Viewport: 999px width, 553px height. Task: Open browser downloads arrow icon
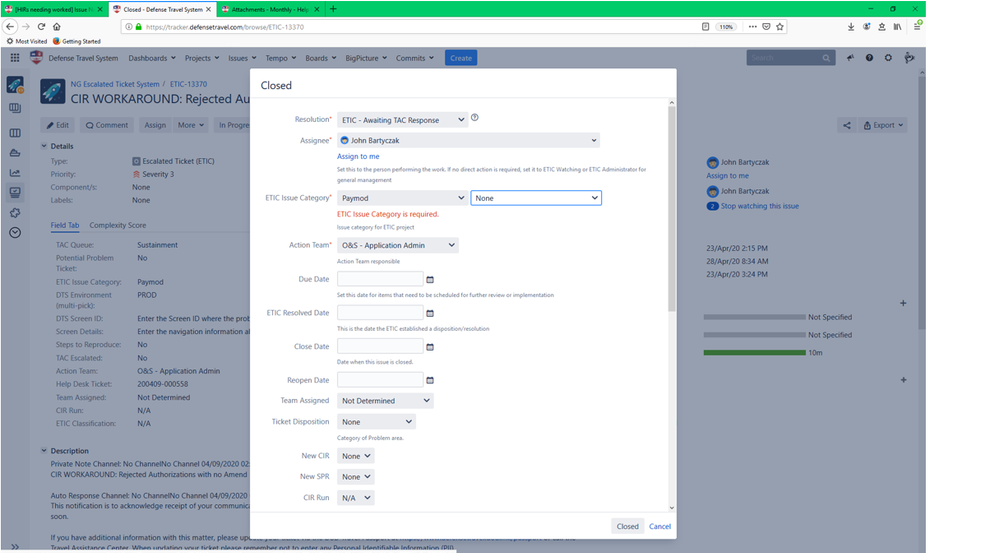click(851, 27)
